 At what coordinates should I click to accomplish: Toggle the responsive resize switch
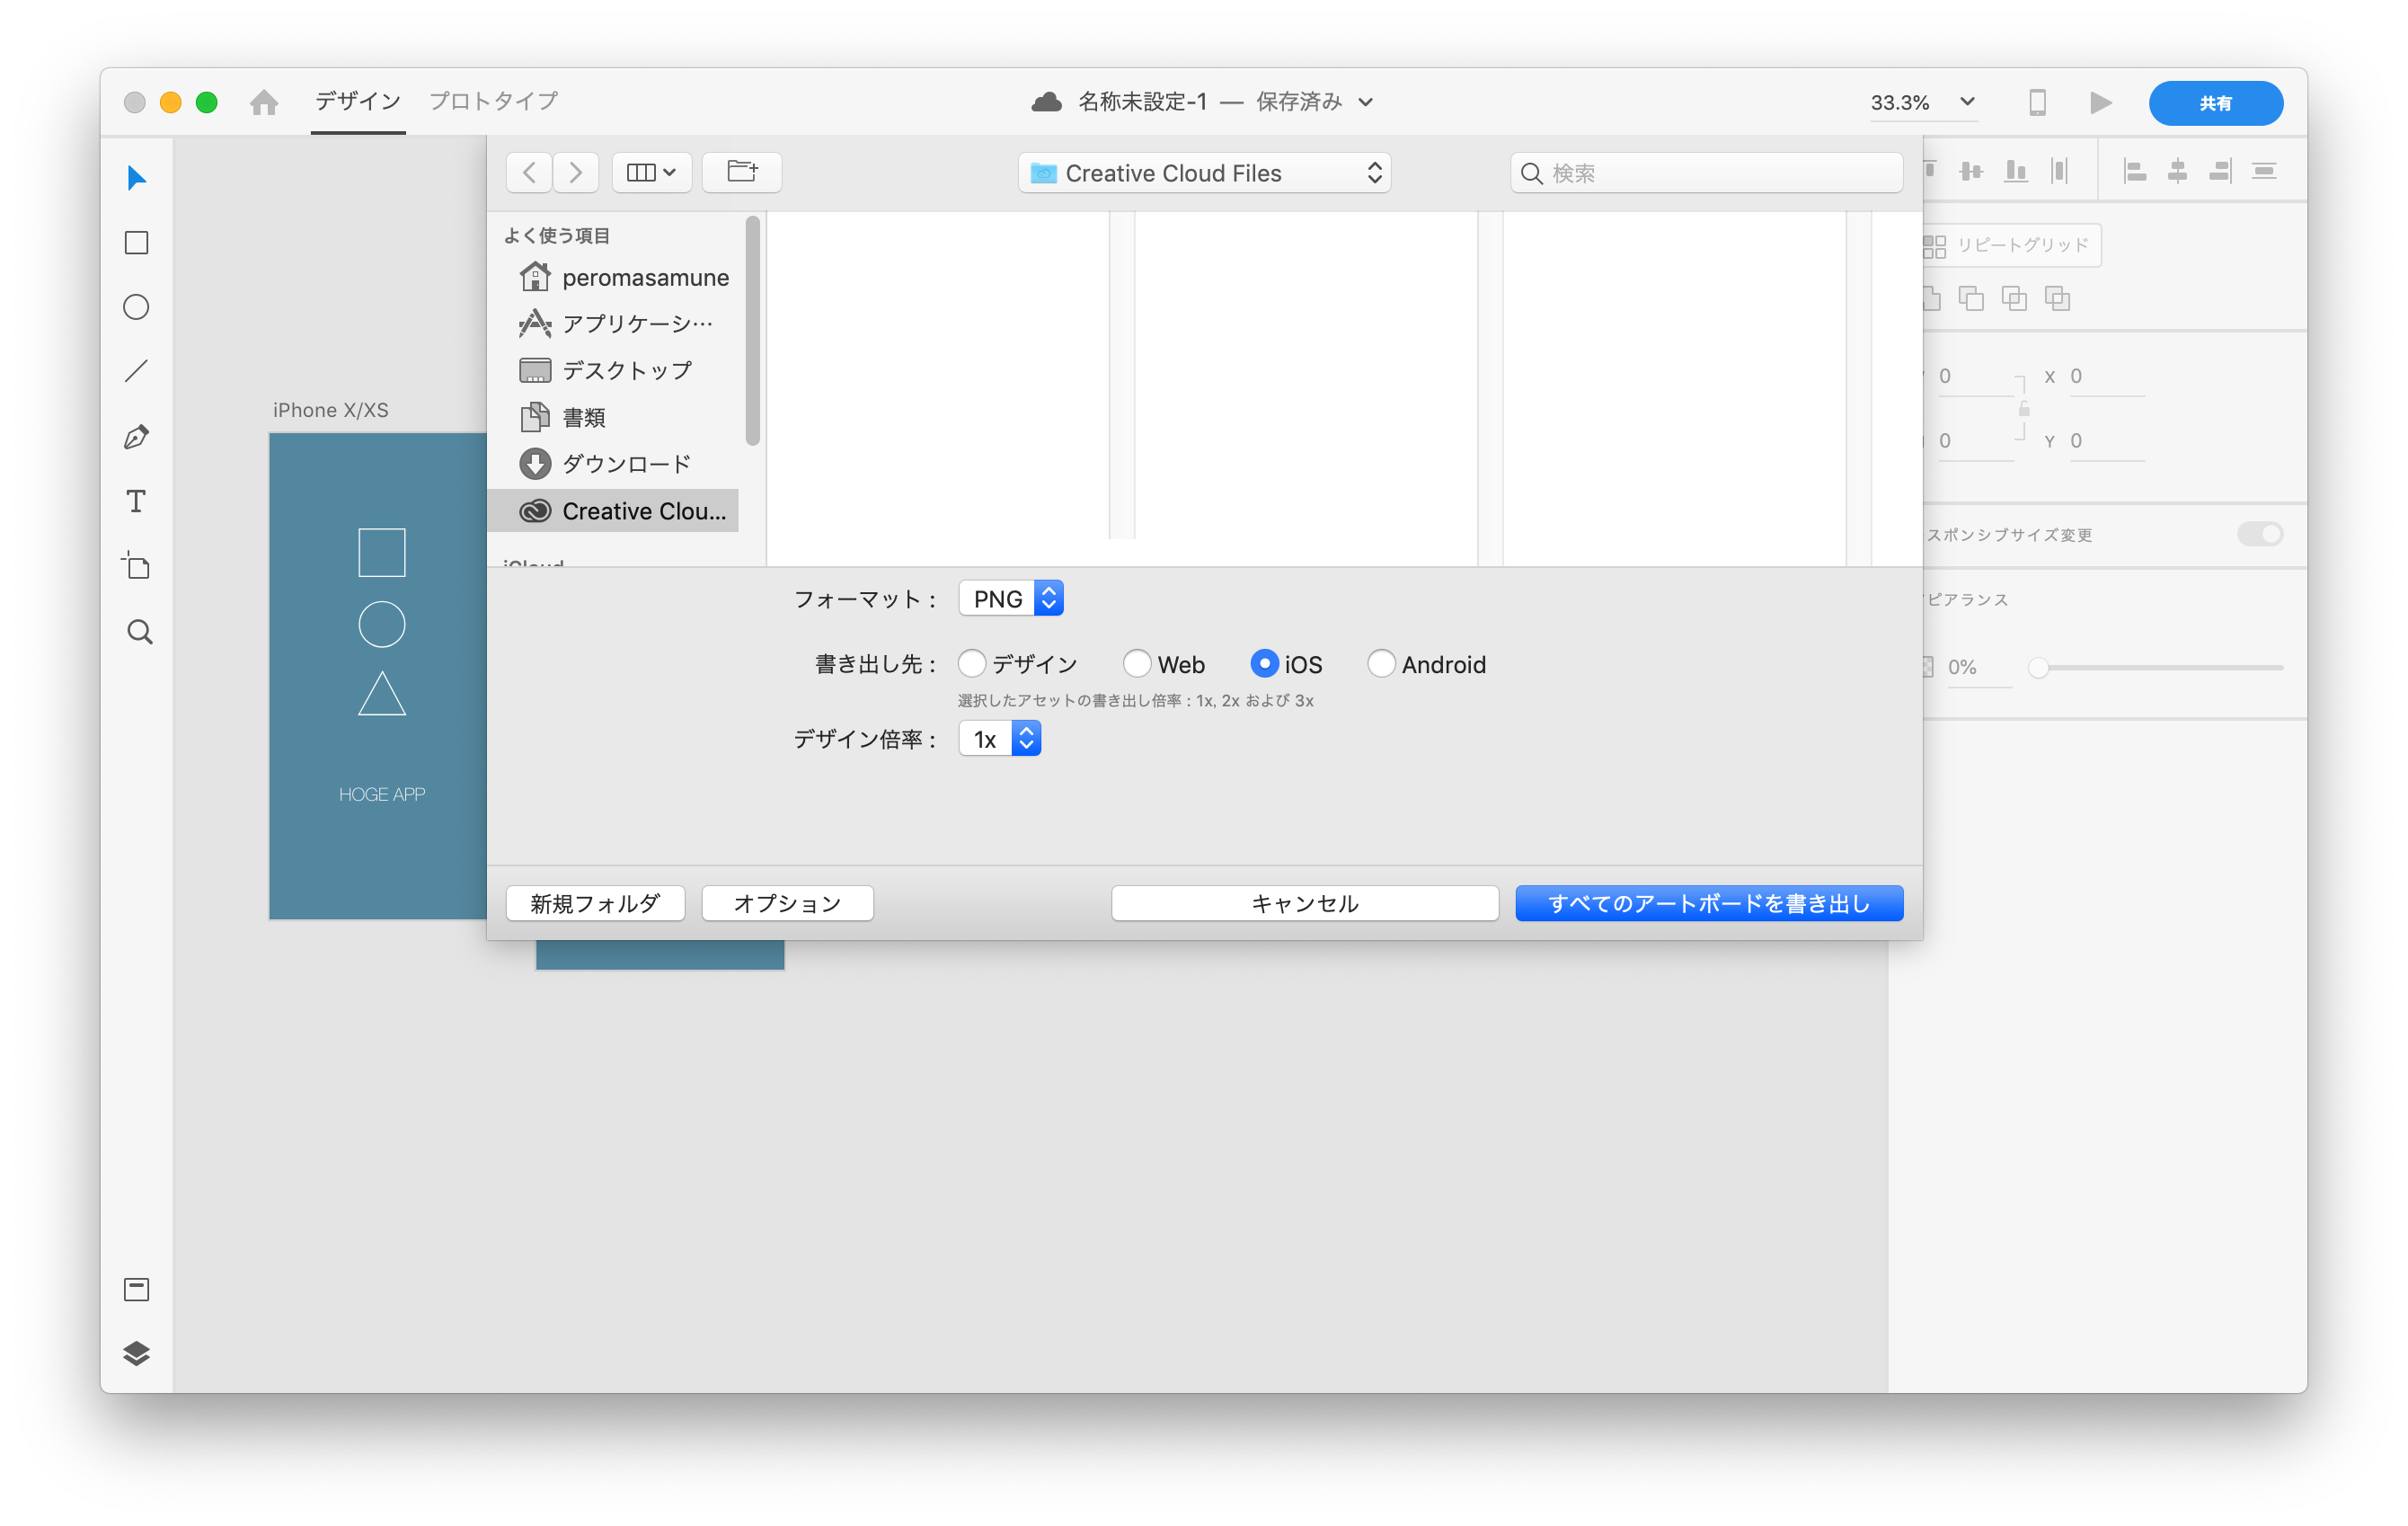point(2260,534)
